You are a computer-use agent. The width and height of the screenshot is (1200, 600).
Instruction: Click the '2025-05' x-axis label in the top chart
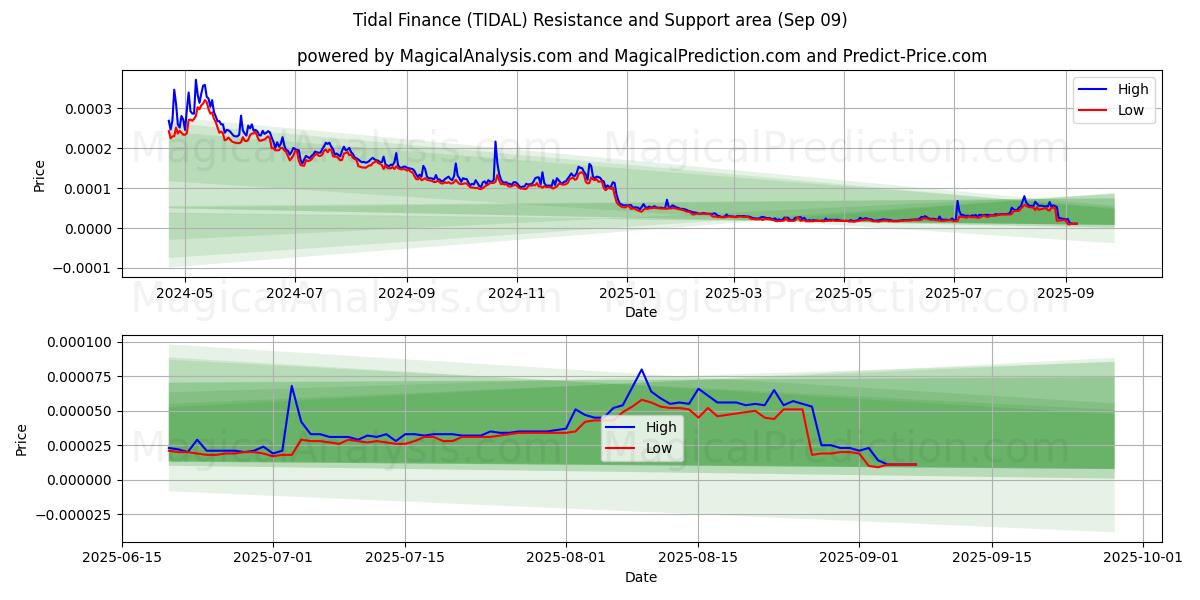[843, 295]
